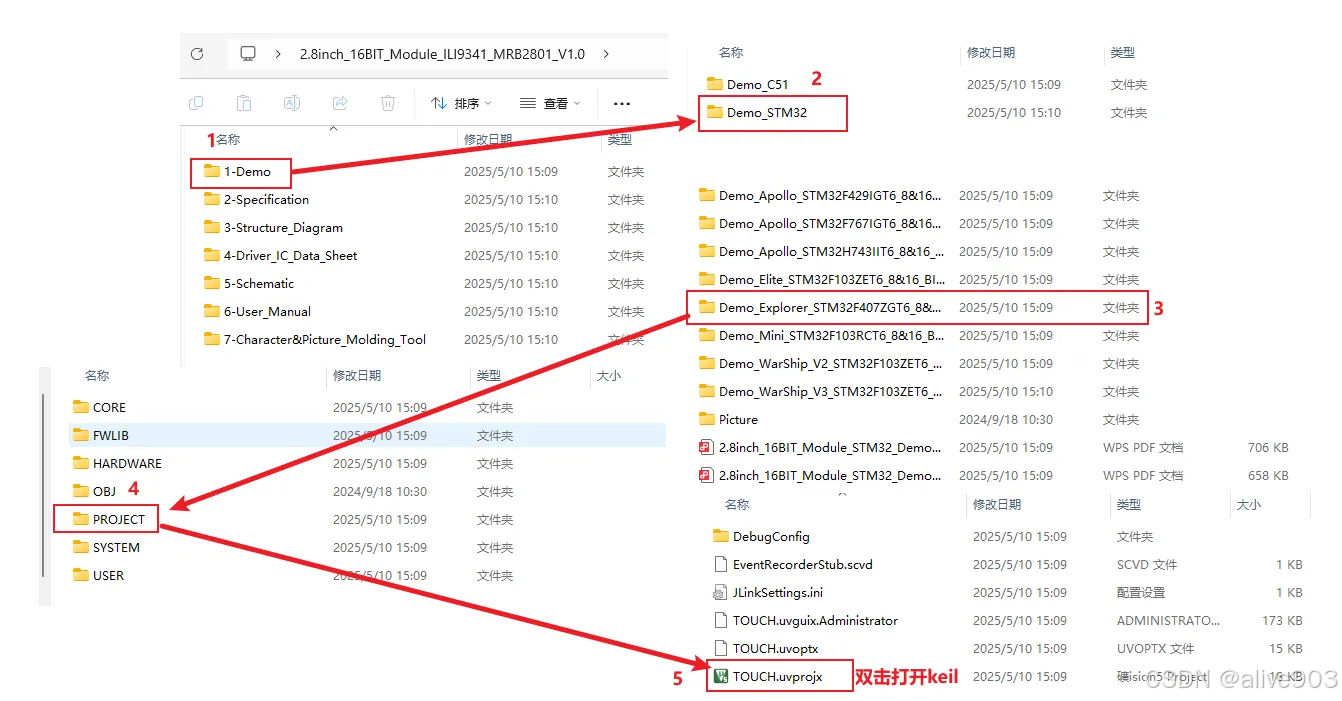Image resolution: width=1342 pixels, height=701 pixels.
Task: Sort by 名称 header above Demo_C51
Action: [x=731, y=52]
